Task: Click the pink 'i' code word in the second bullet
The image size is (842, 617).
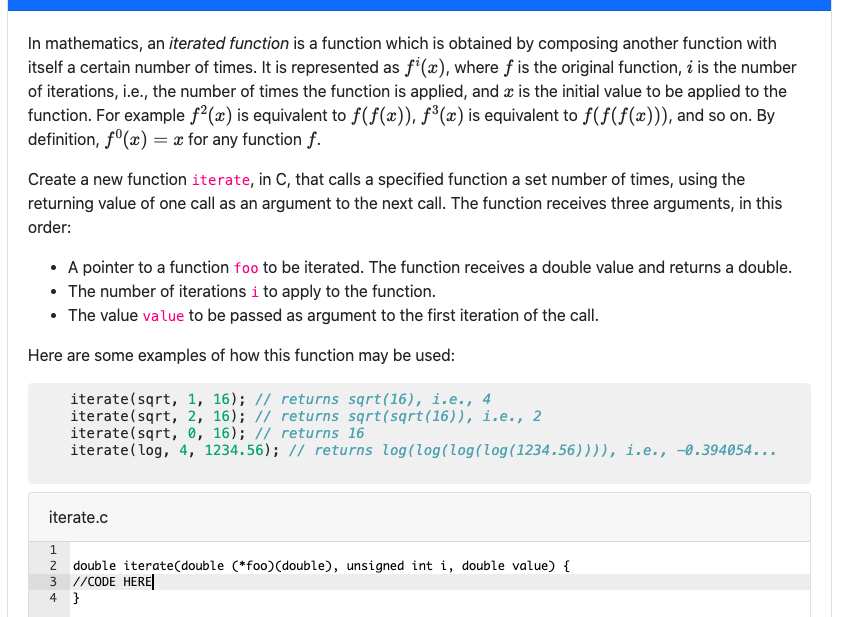Action: [x=255, y=292]
